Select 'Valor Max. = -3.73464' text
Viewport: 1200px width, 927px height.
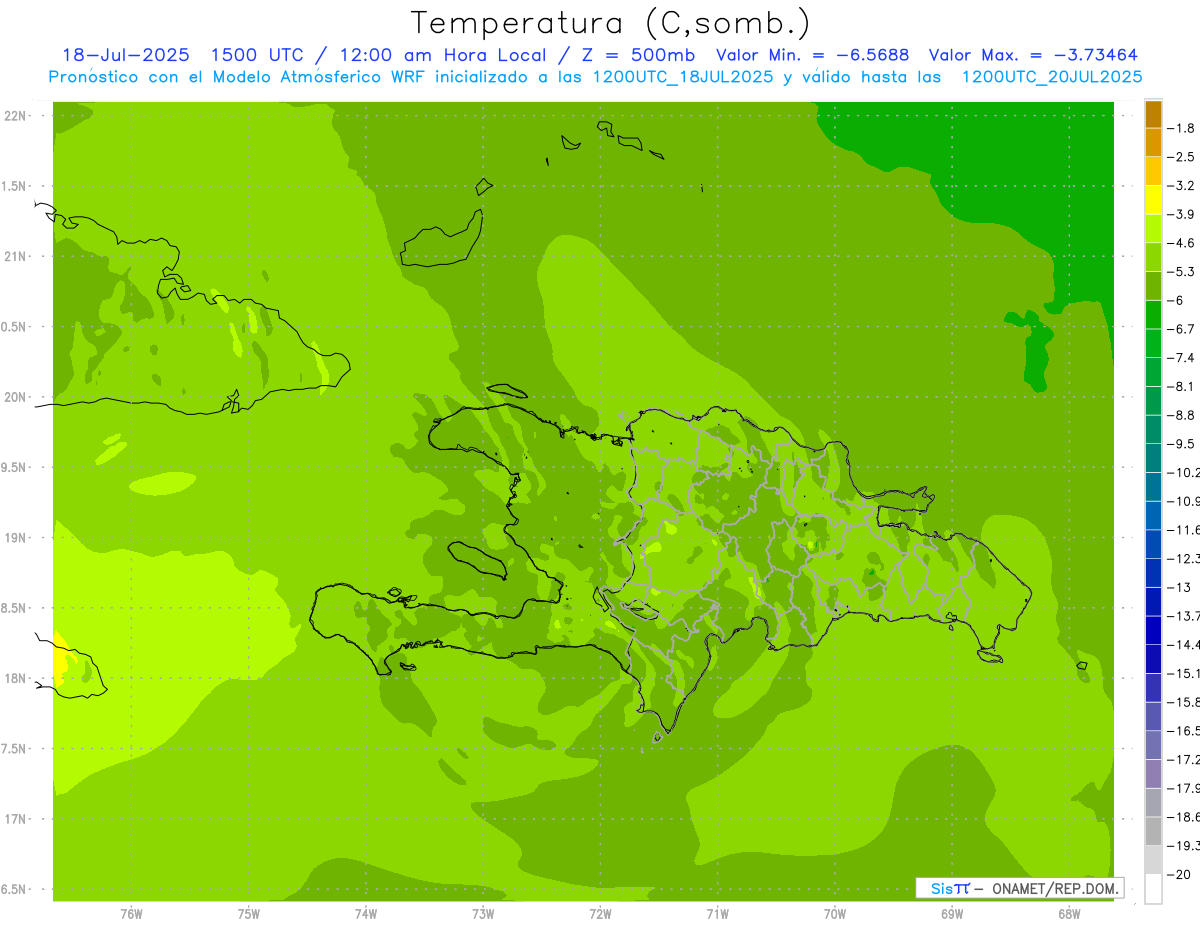tap(1033, 55)
